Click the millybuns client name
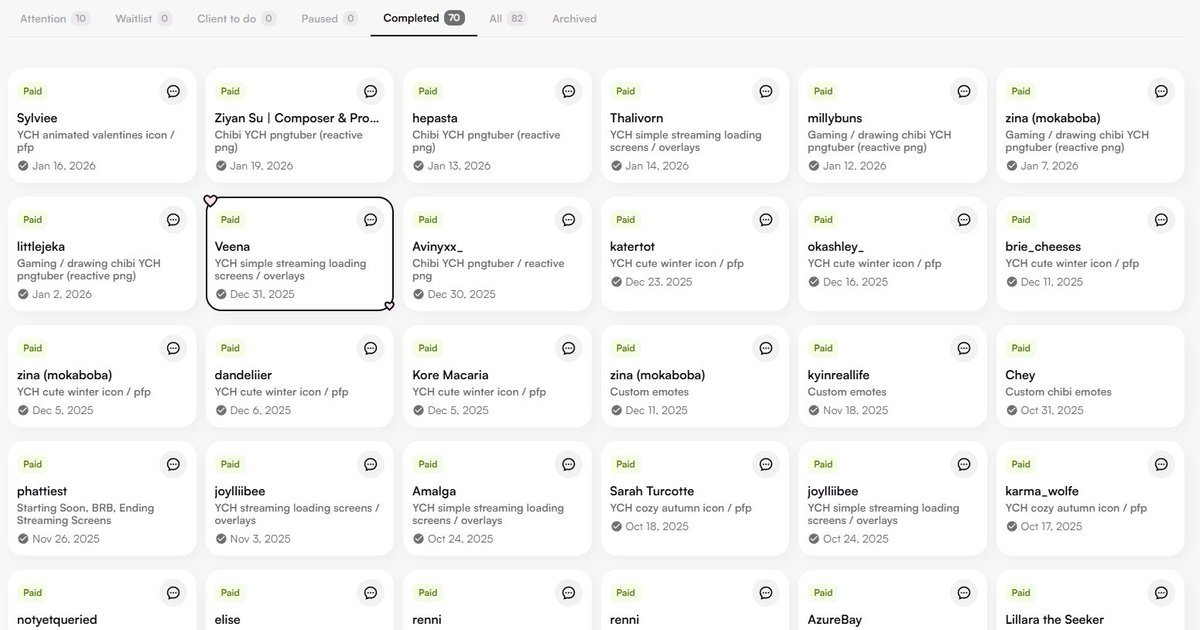The image size is (1200, 630). 835,118
